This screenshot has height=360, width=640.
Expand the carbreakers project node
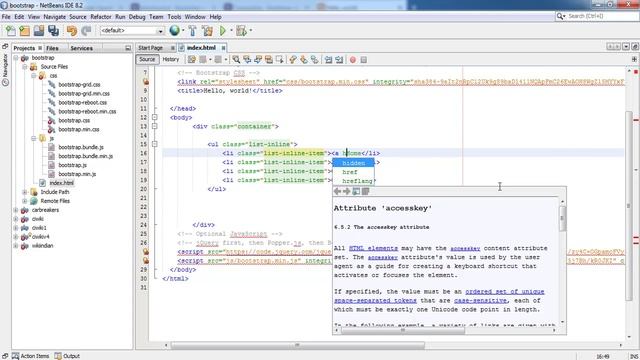tap(16, 210)
